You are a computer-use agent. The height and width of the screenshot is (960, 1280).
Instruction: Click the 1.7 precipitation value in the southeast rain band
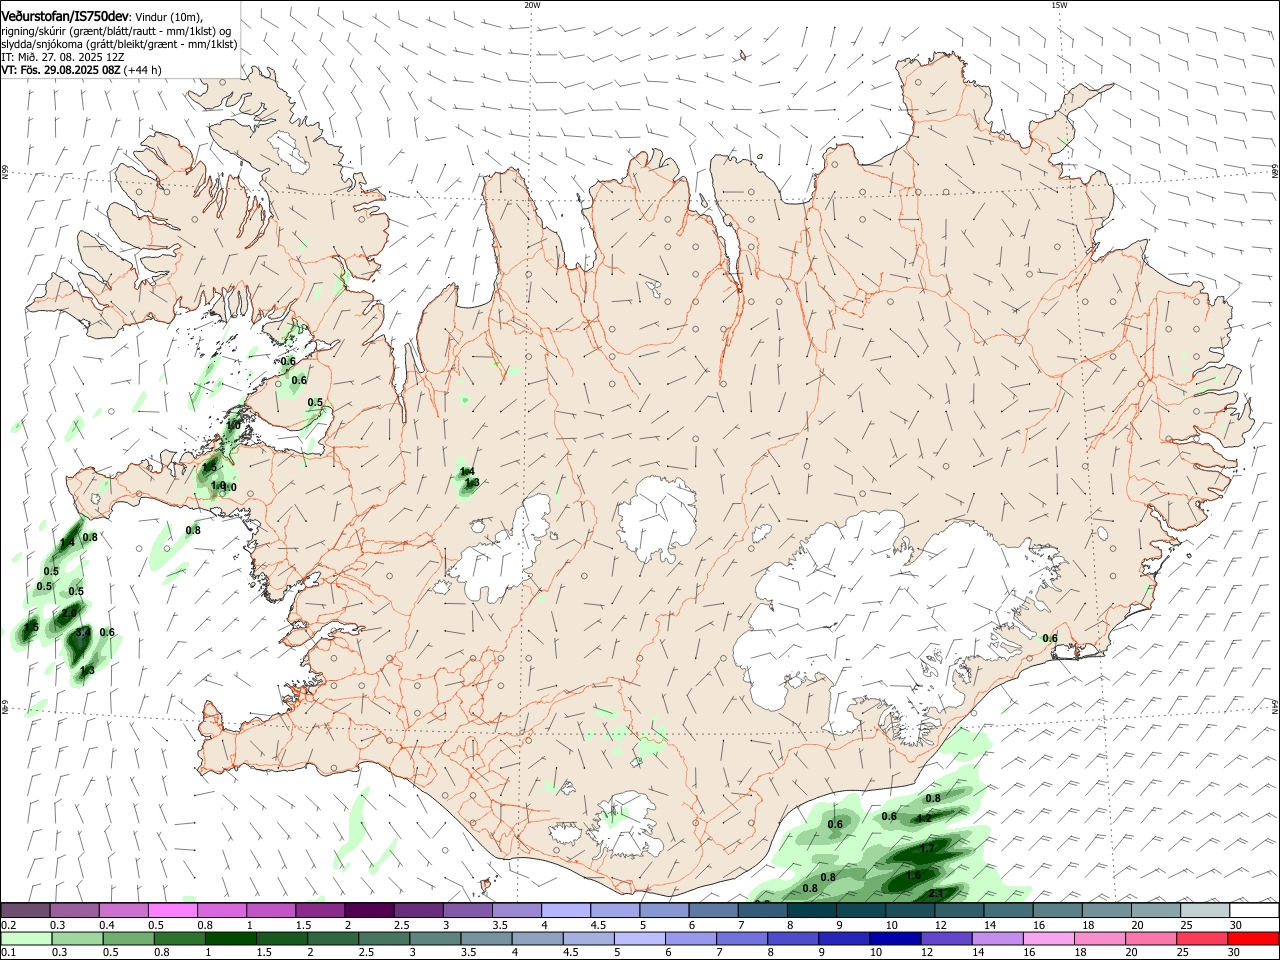coord(927,849)
